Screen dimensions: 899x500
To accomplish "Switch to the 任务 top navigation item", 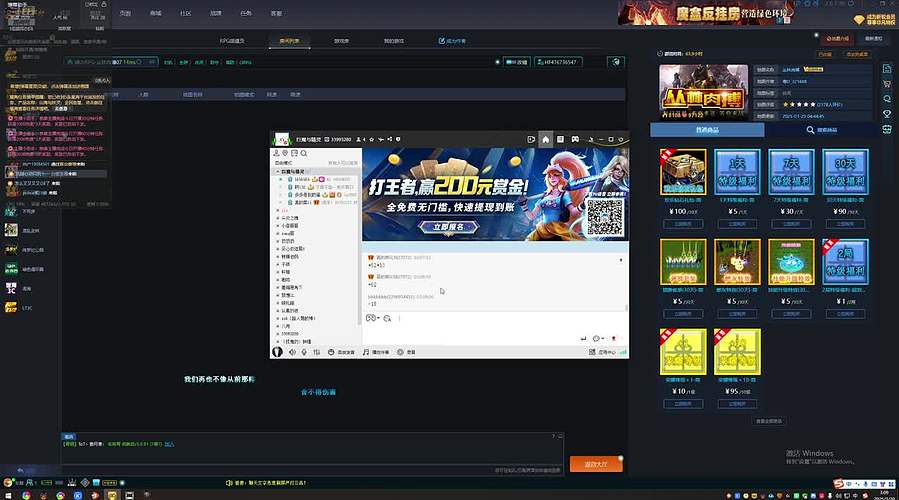I will [x=246, y=13].
